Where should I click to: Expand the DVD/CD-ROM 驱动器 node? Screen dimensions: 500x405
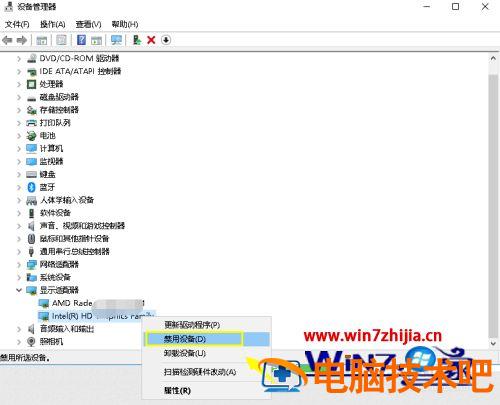tap(19, 59)
